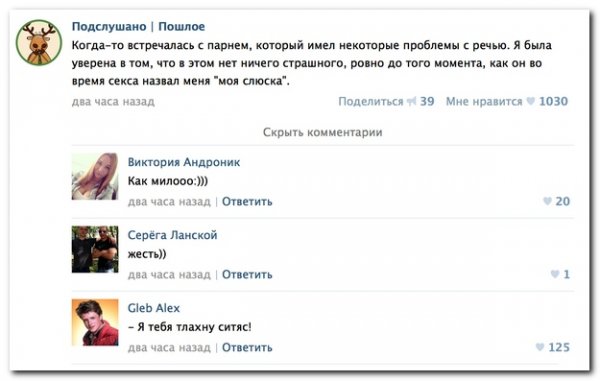
Task: Click the comment text Как милооо:)))
Action: 168,181
